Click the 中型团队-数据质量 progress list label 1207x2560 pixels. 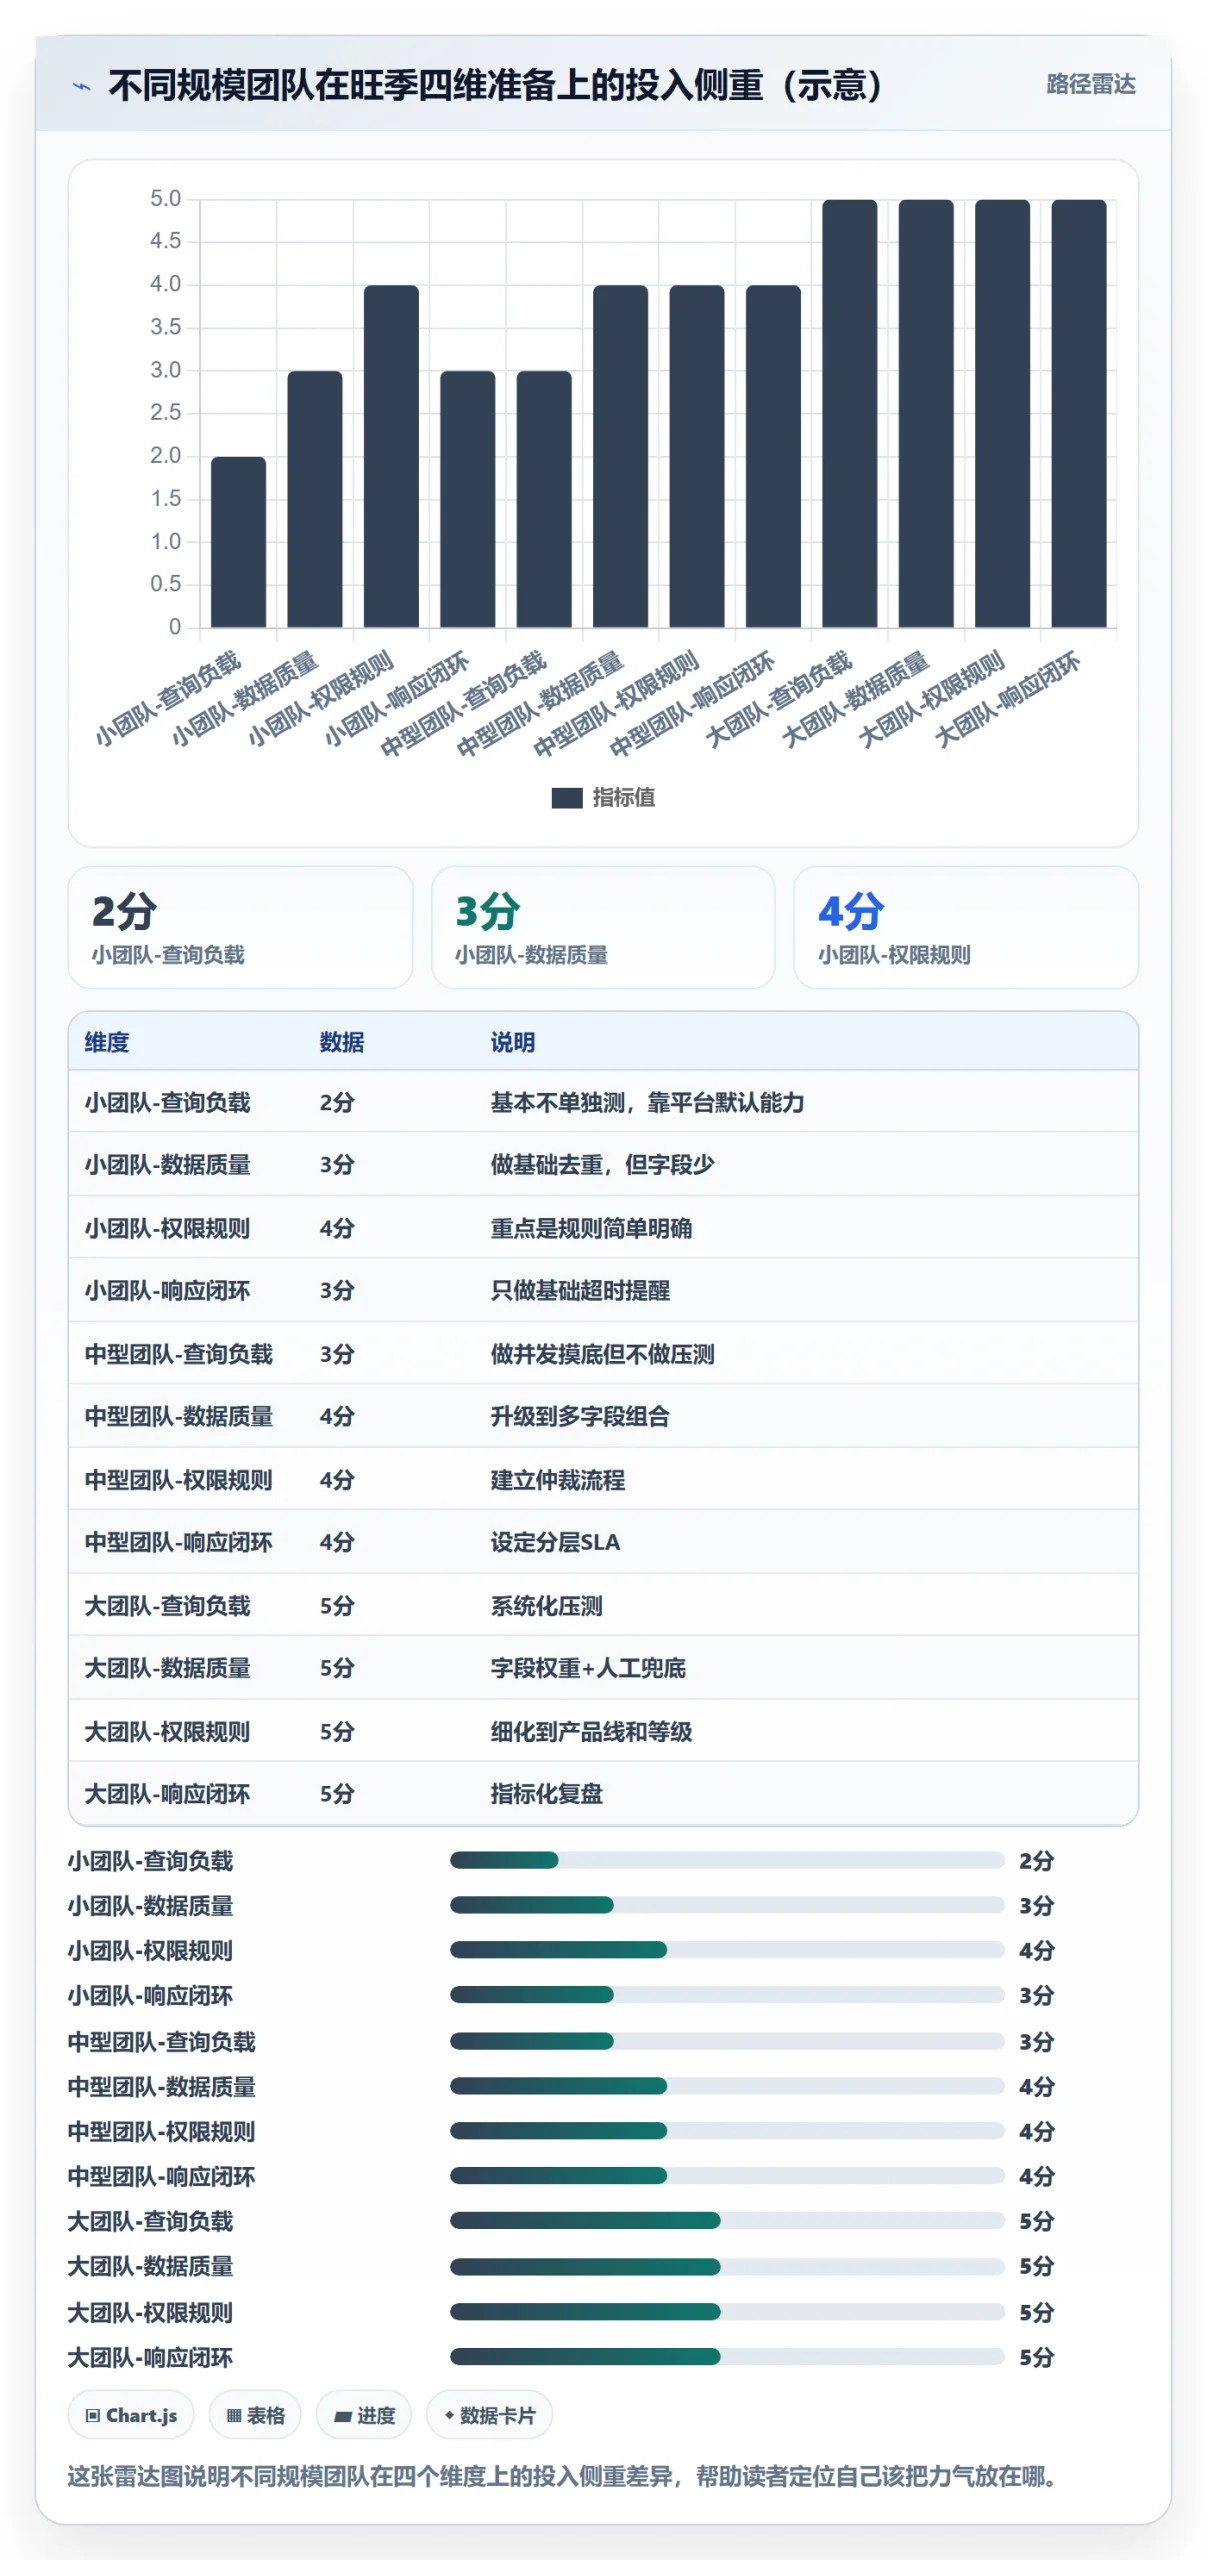click(x=161, y=2086)
